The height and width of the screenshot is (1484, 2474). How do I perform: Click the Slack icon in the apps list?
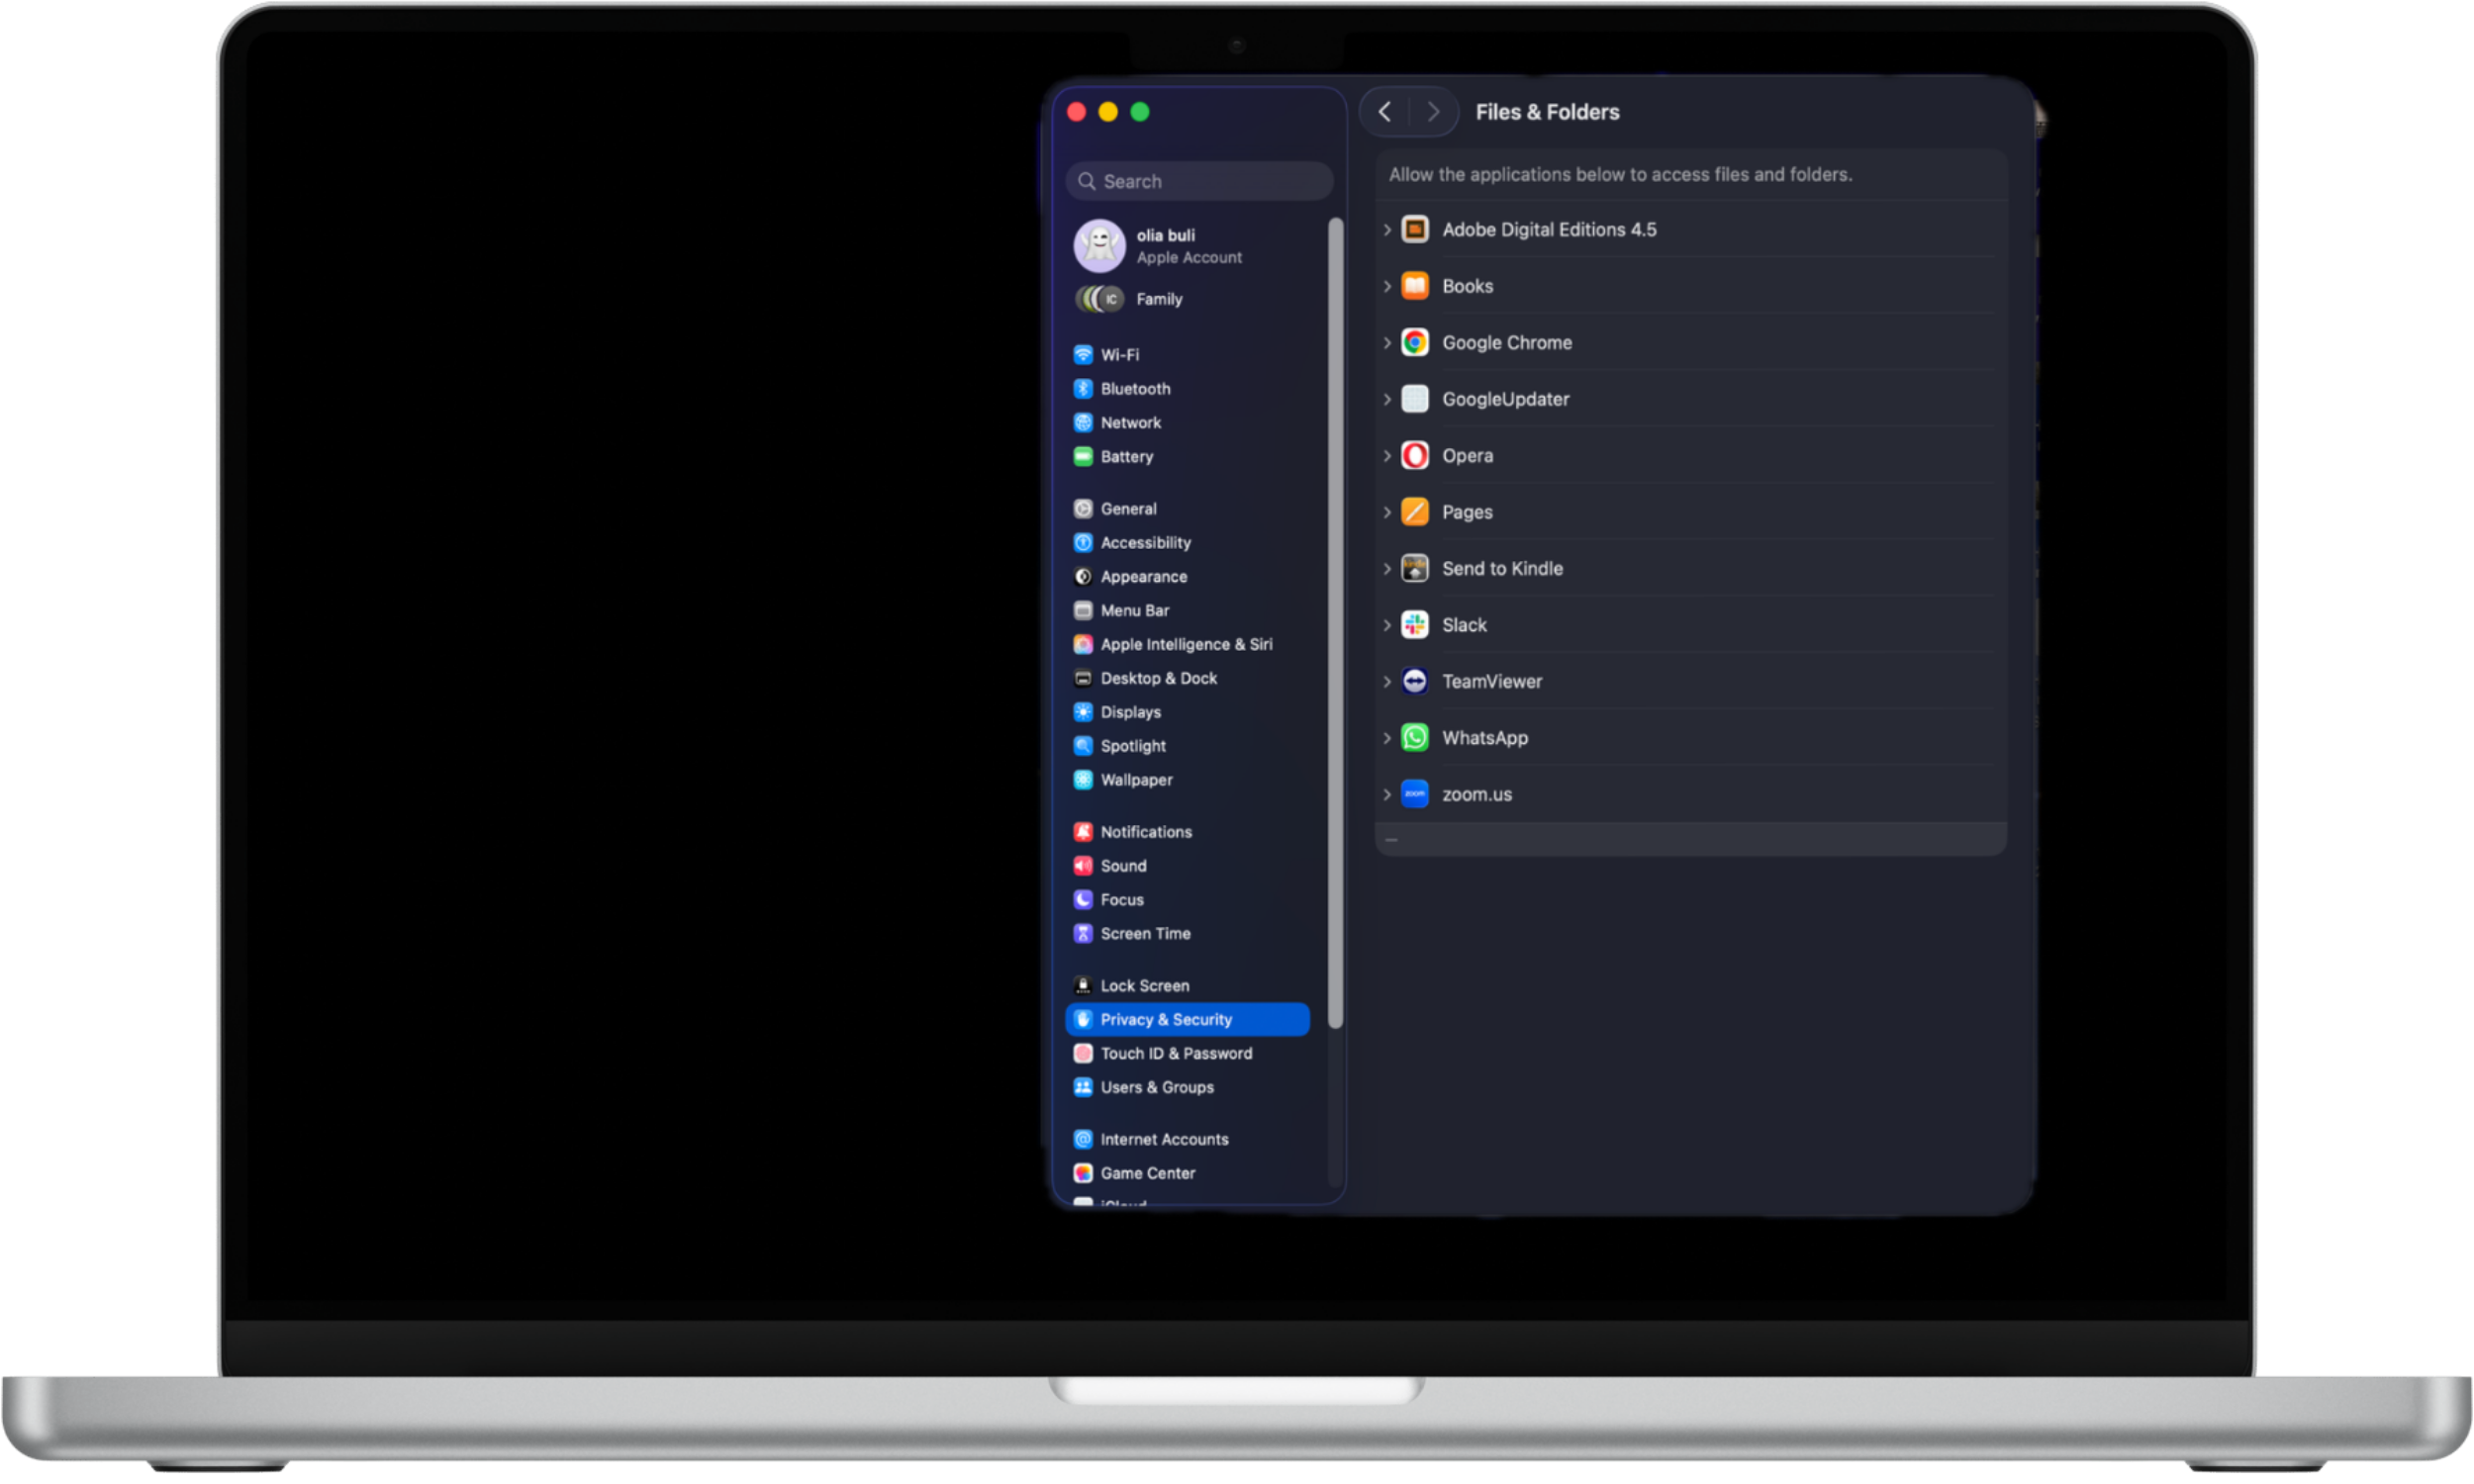pos(1414,624)
